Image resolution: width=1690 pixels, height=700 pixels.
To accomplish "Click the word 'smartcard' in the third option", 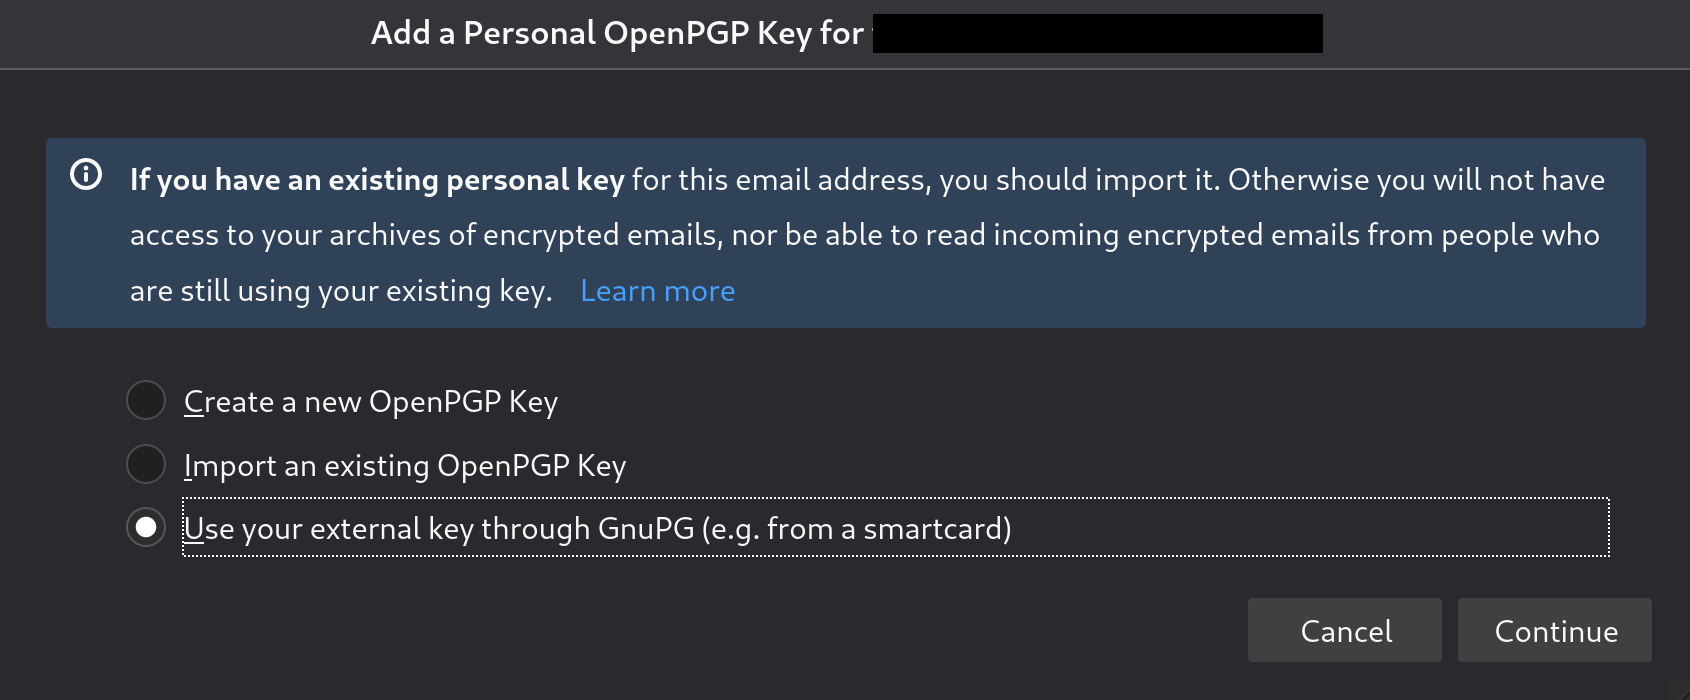I will tap(933, 528).
